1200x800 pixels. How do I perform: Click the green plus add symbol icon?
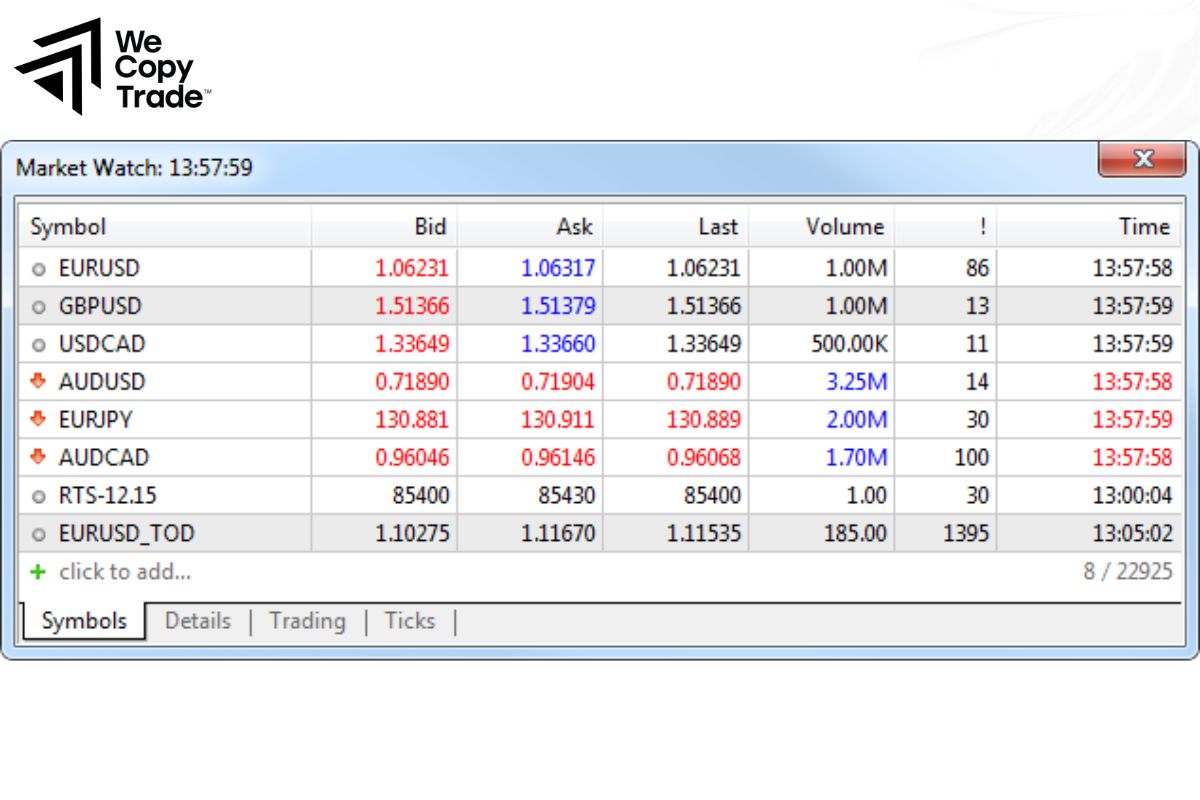pyautogui.click(x=38, y=572)
